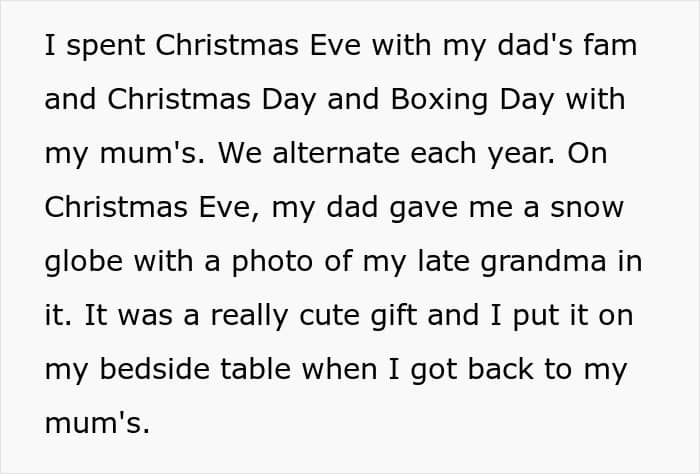Click the word "table"
The image size is (700, 474).
(251, 370)
